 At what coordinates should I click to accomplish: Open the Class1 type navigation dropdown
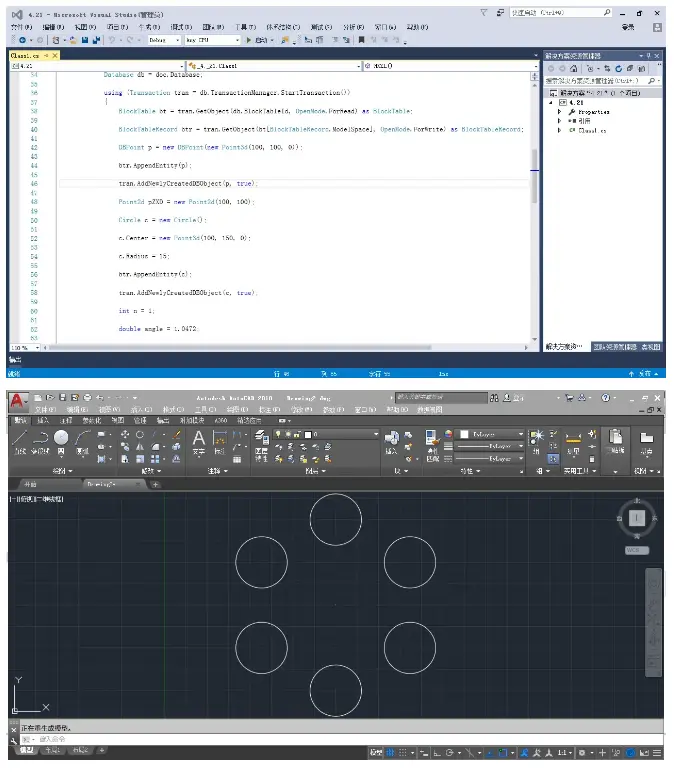coord(274,65)
